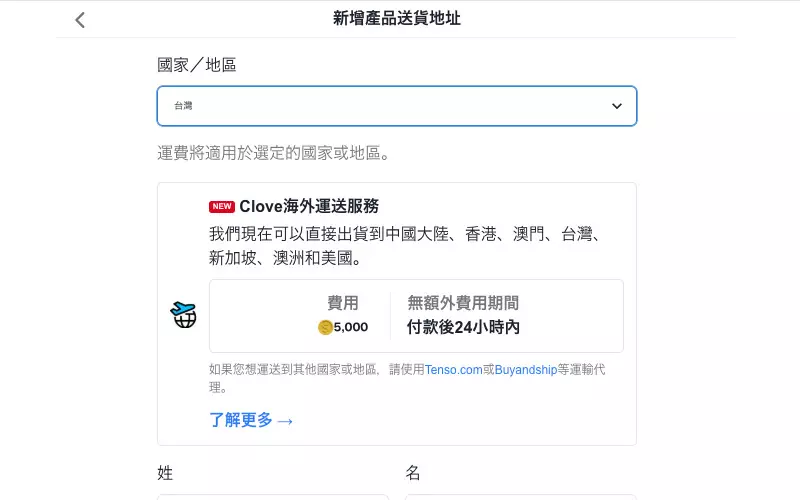The image size is (800, 500).
Task: Focus the 名 first name input field
Action: tap(521, 497)
